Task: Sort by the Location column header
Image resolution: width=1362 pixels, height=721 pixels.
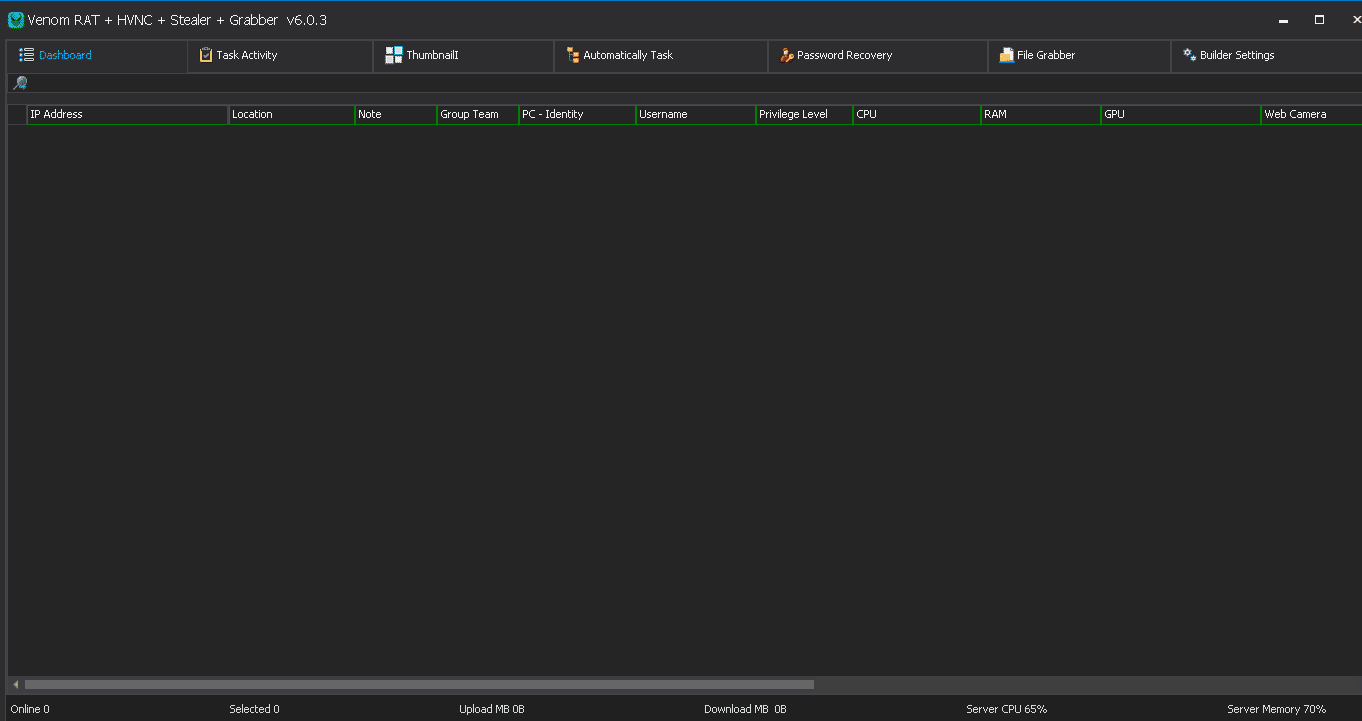Action: pos(292,114)
